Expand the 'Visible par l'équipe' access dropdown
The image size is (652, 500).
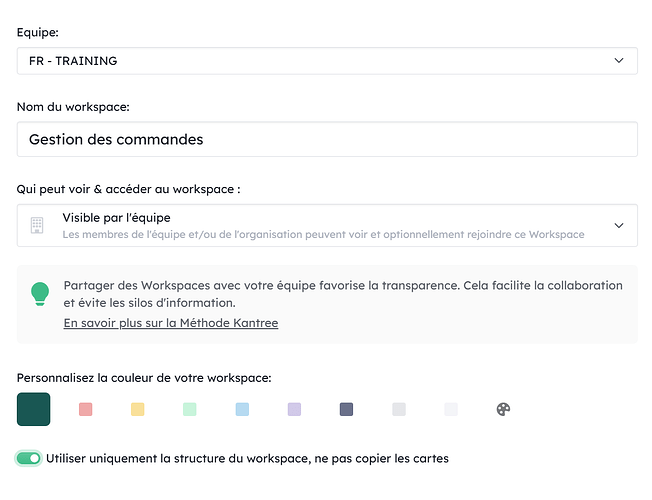coord(326,225)
